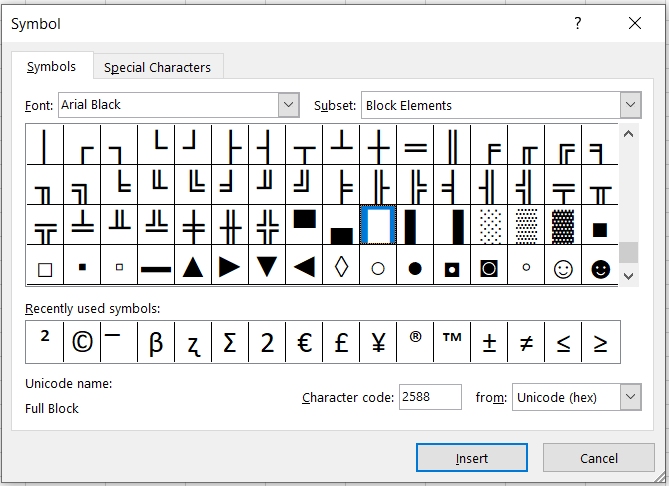
Task: Open the Font dropdown list
Action: (x=288, y=105)
